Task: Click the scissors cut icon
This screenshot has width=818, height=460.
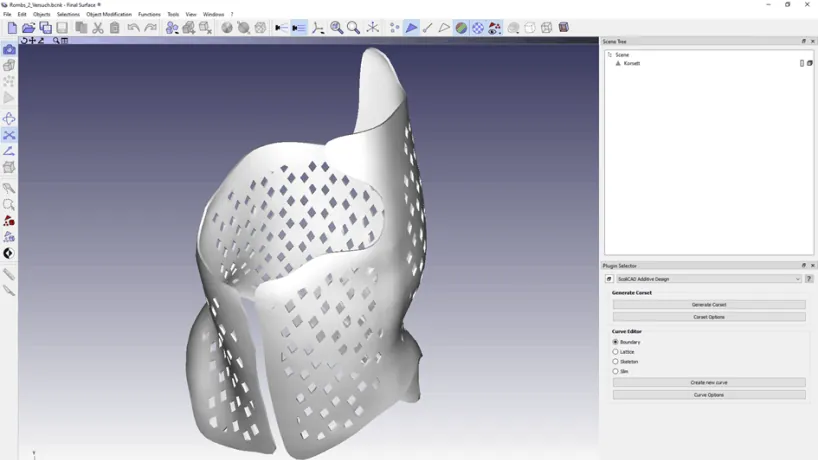Action: [98, 28]
